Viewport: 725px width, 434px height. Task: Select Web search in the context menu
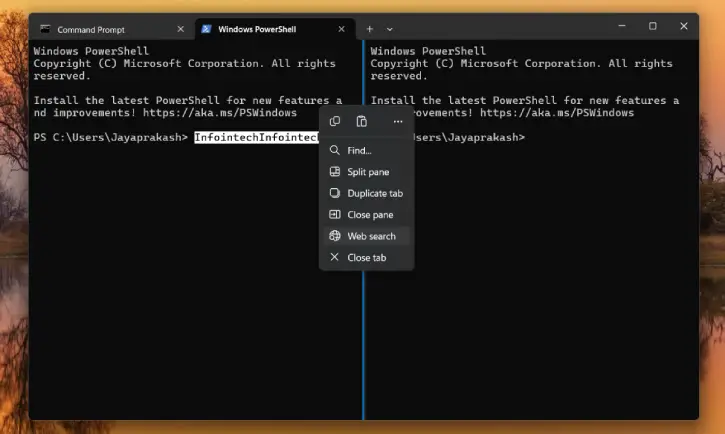coord(370,236)
